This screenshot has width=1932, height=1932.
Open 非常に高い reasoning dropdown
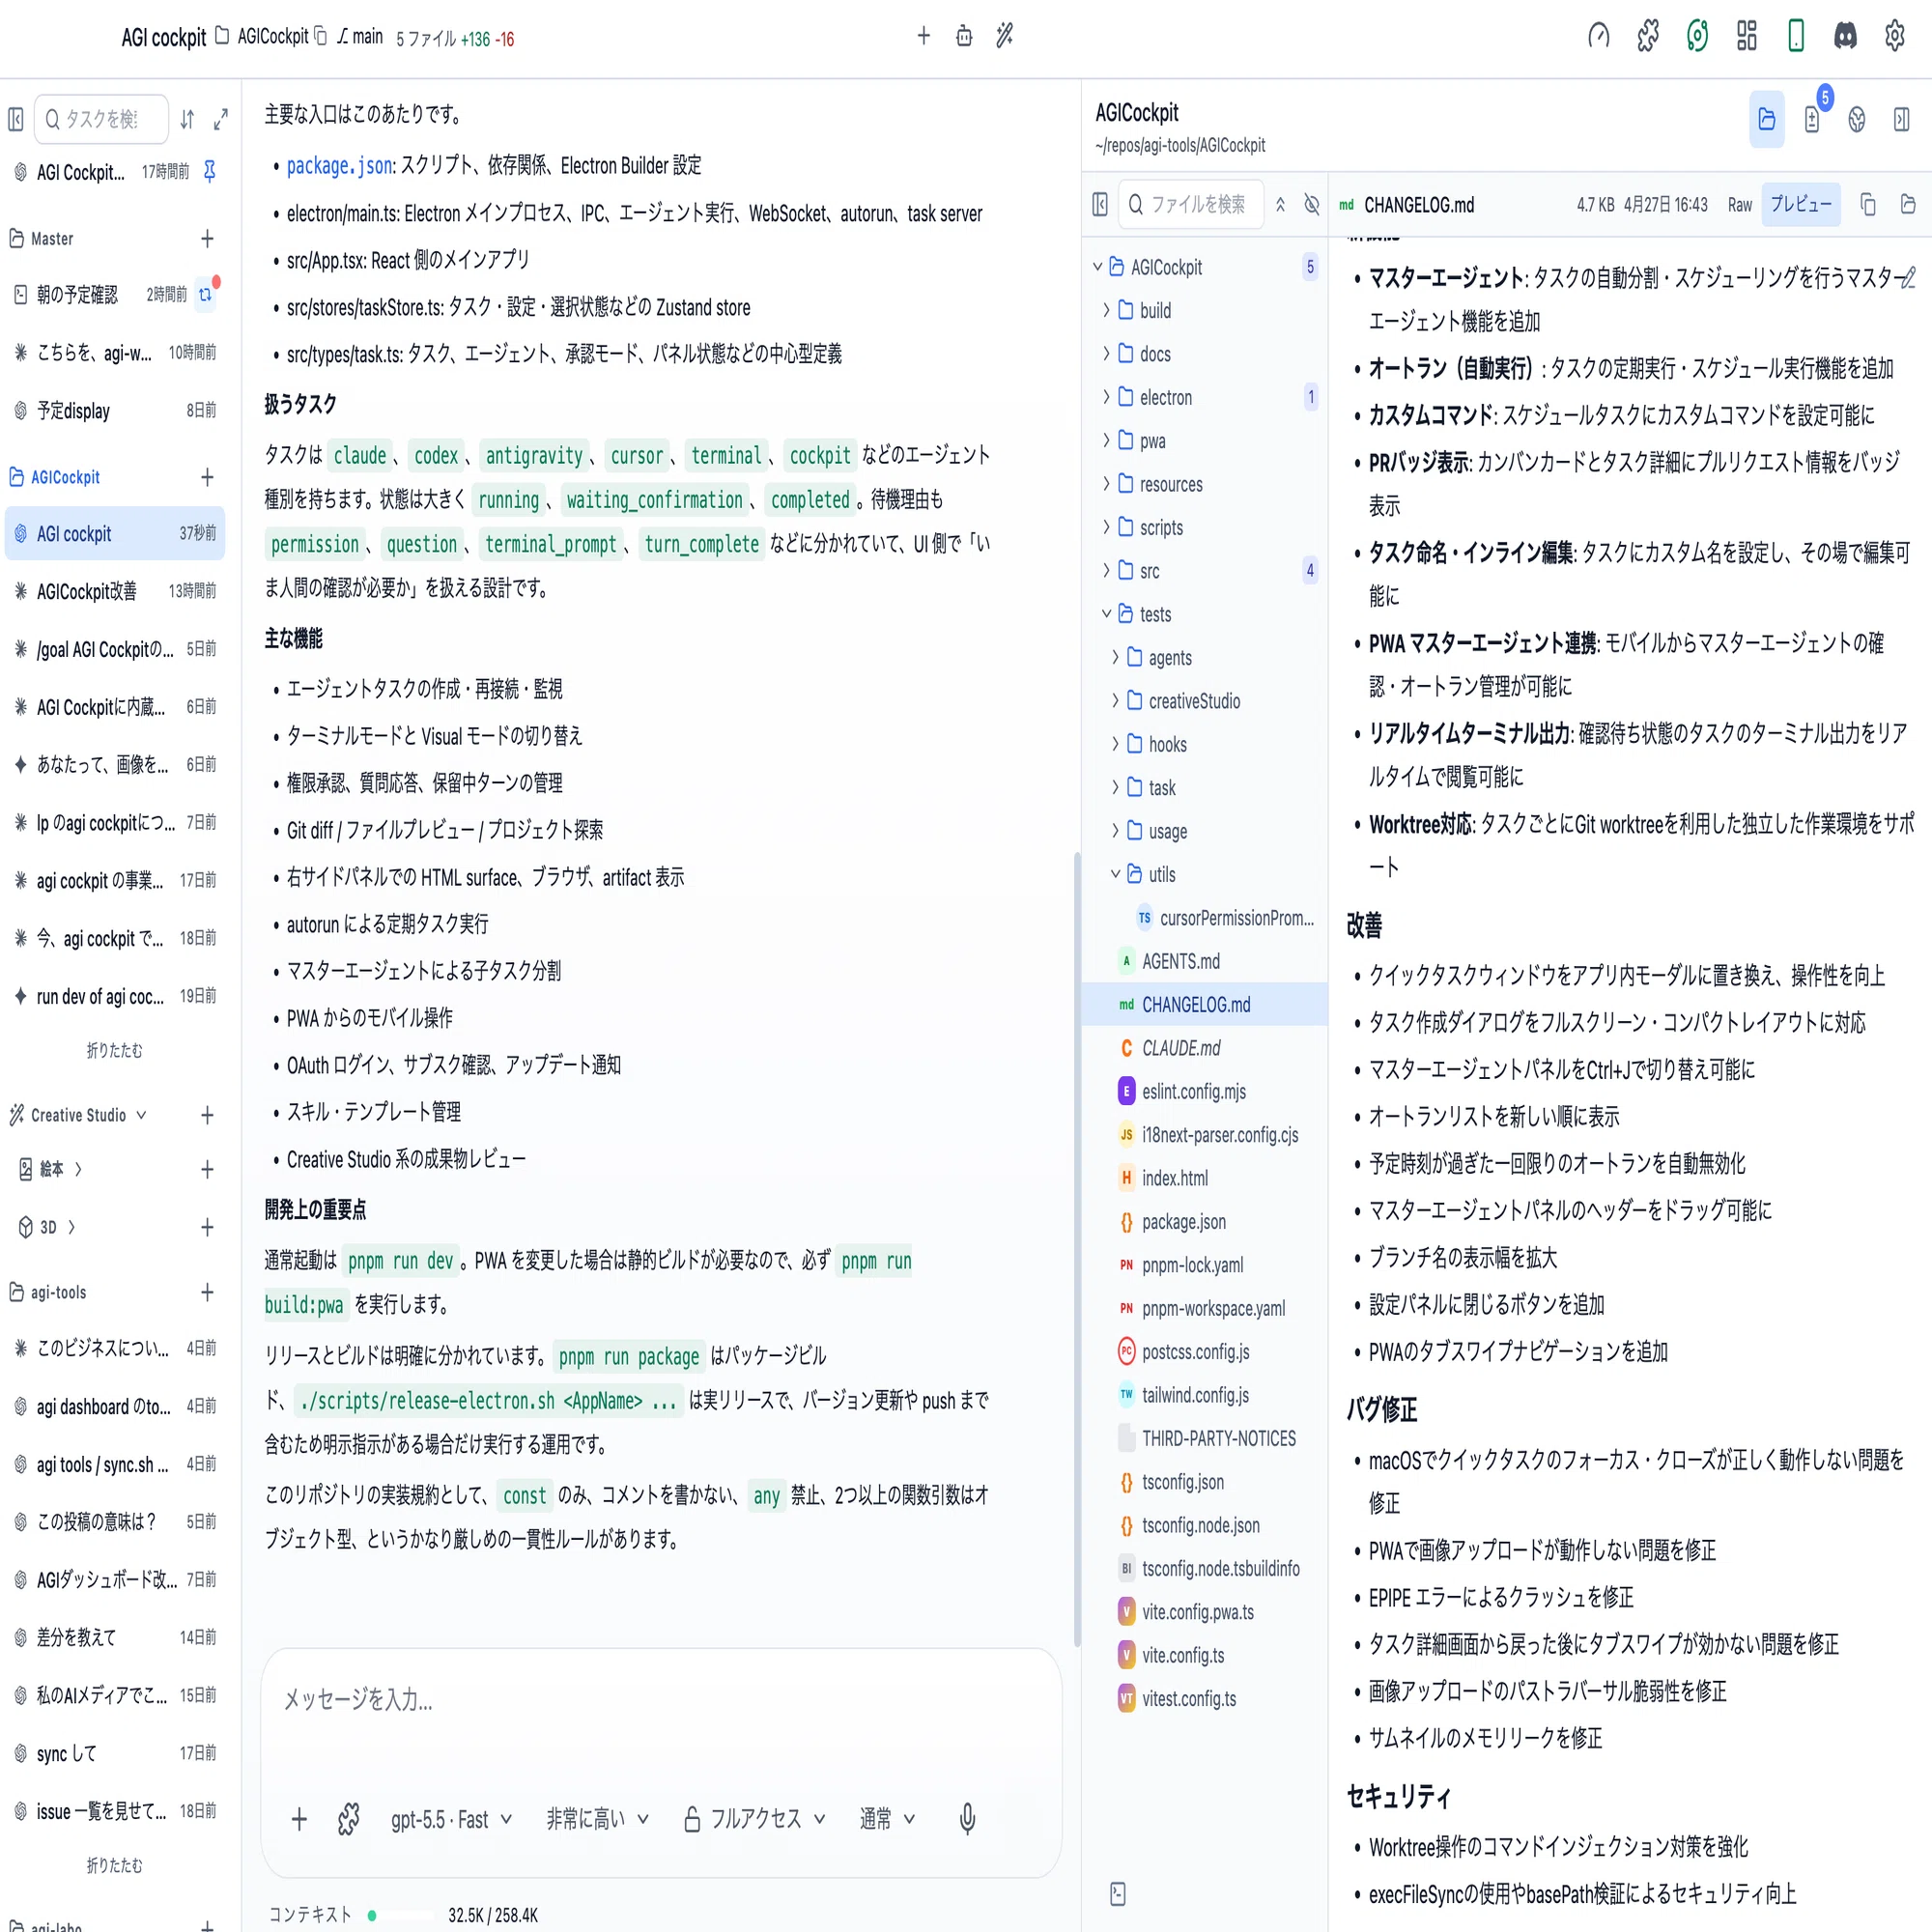coord(598,1819)
